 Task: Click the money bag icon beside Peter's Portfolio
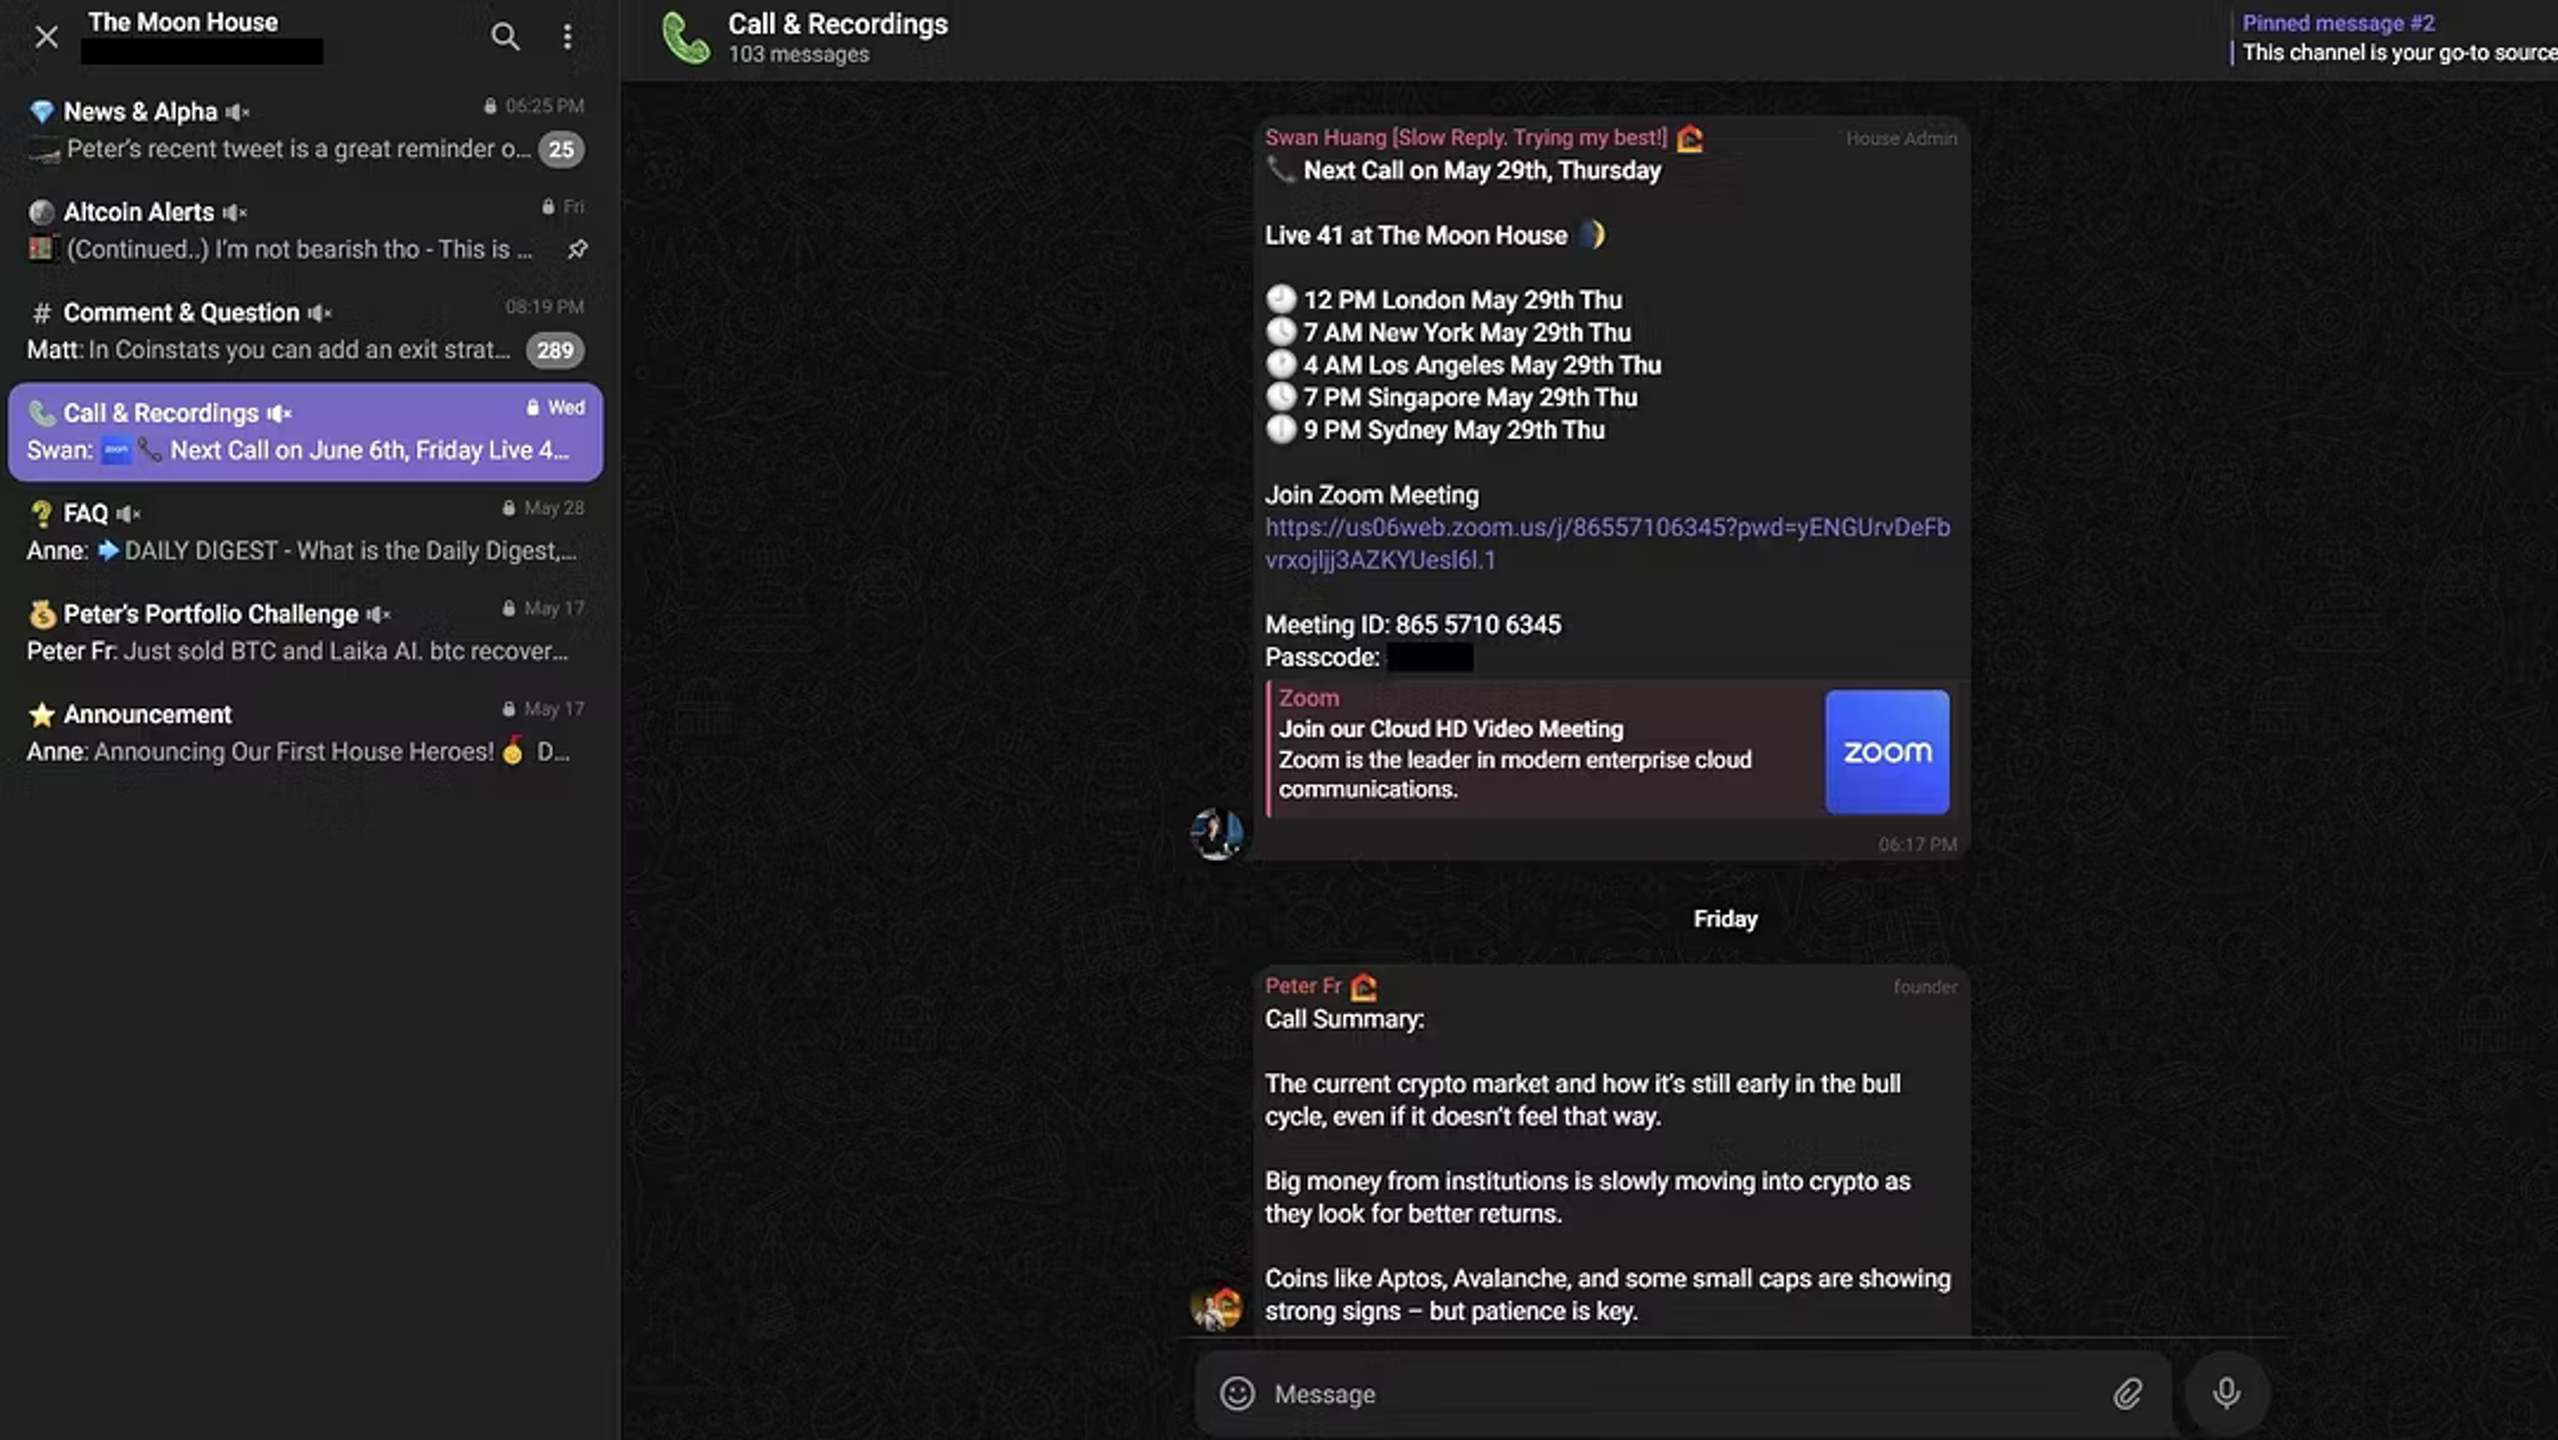(41, 614)
